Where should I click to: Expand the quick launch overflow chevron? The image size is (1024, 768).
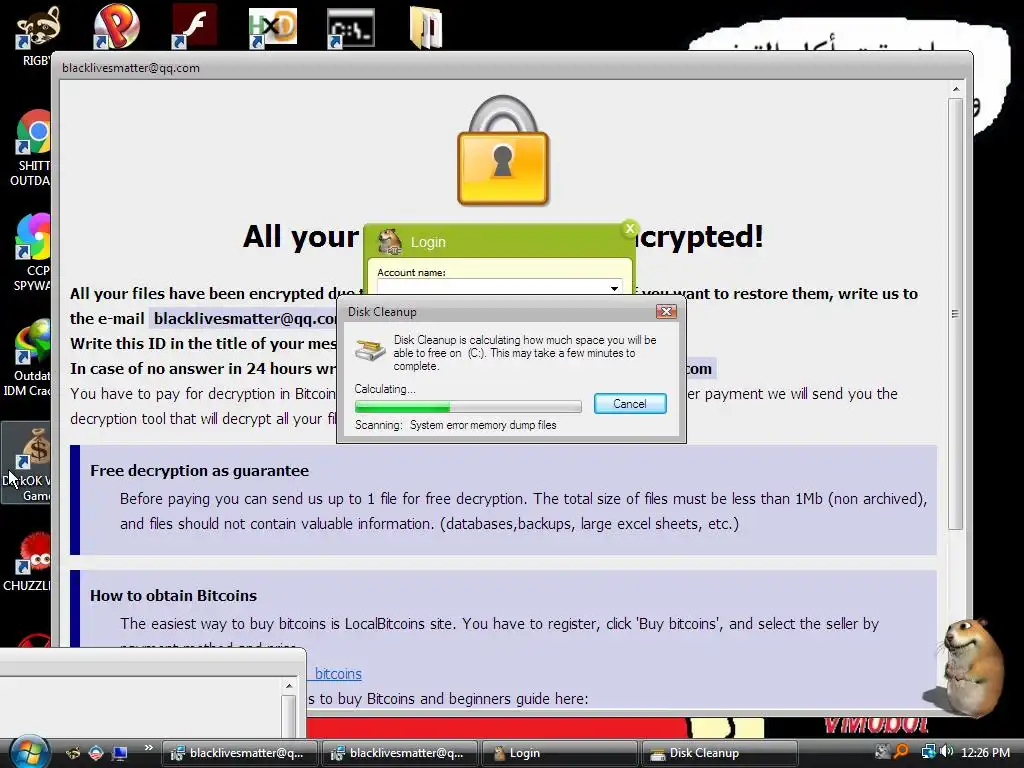click(x=148, y=747)
